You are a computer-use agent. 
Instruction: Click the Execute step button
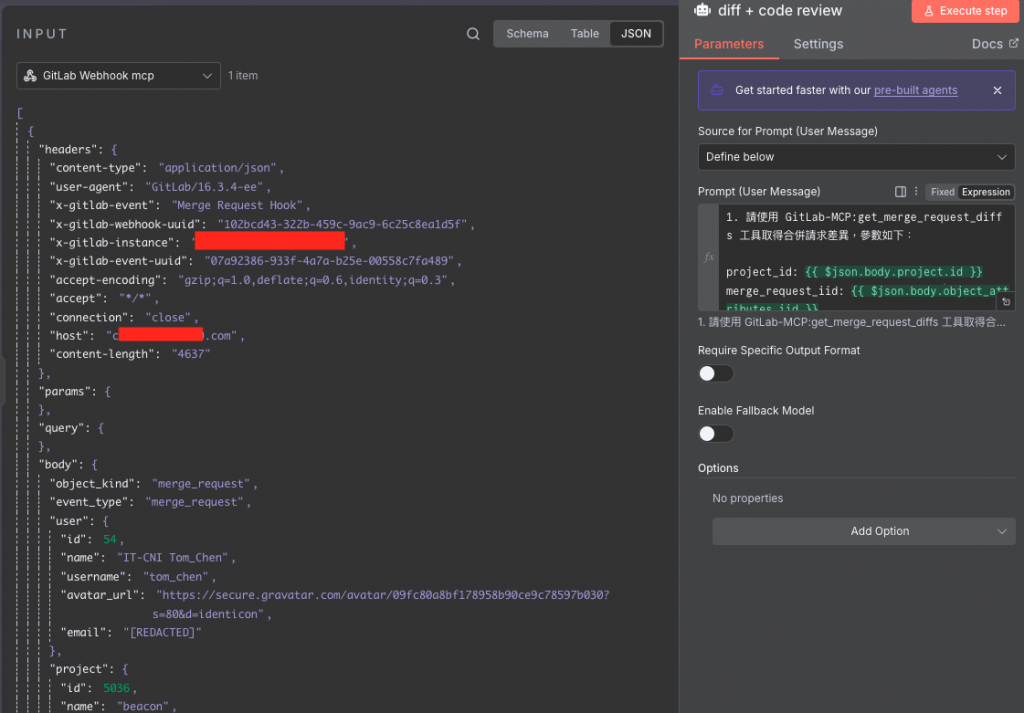(x=965, y=11)
